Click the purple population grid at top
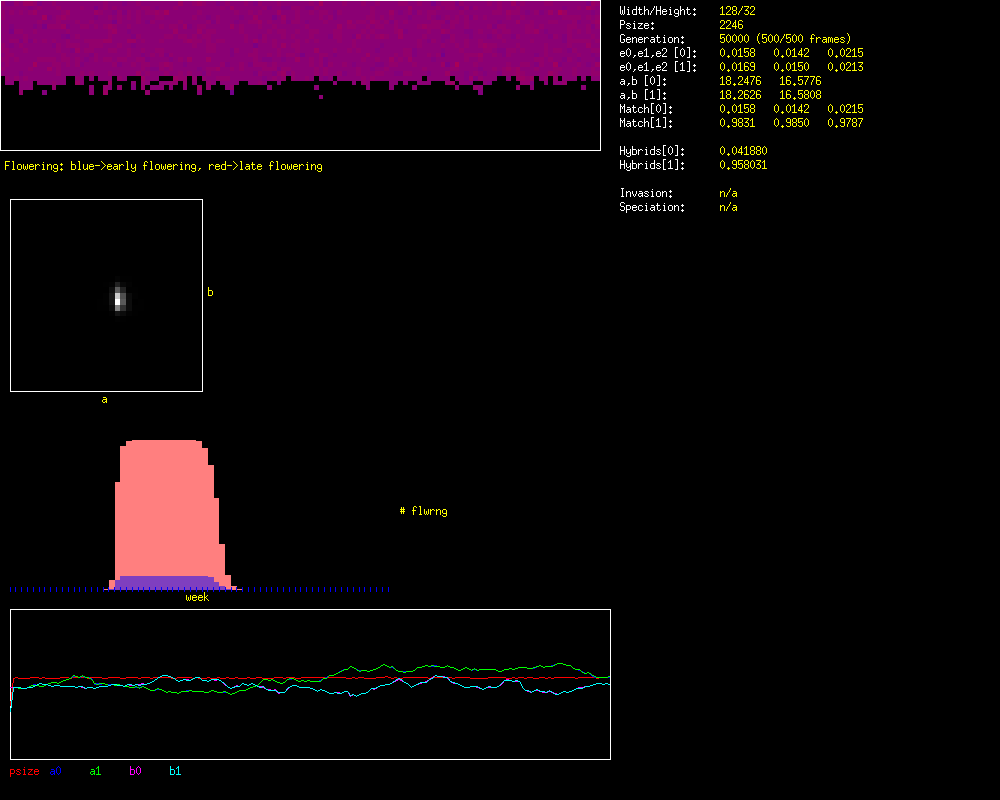Image resolution: width=1000 pixels, height=800 pixels. click(x=300, y=40)
